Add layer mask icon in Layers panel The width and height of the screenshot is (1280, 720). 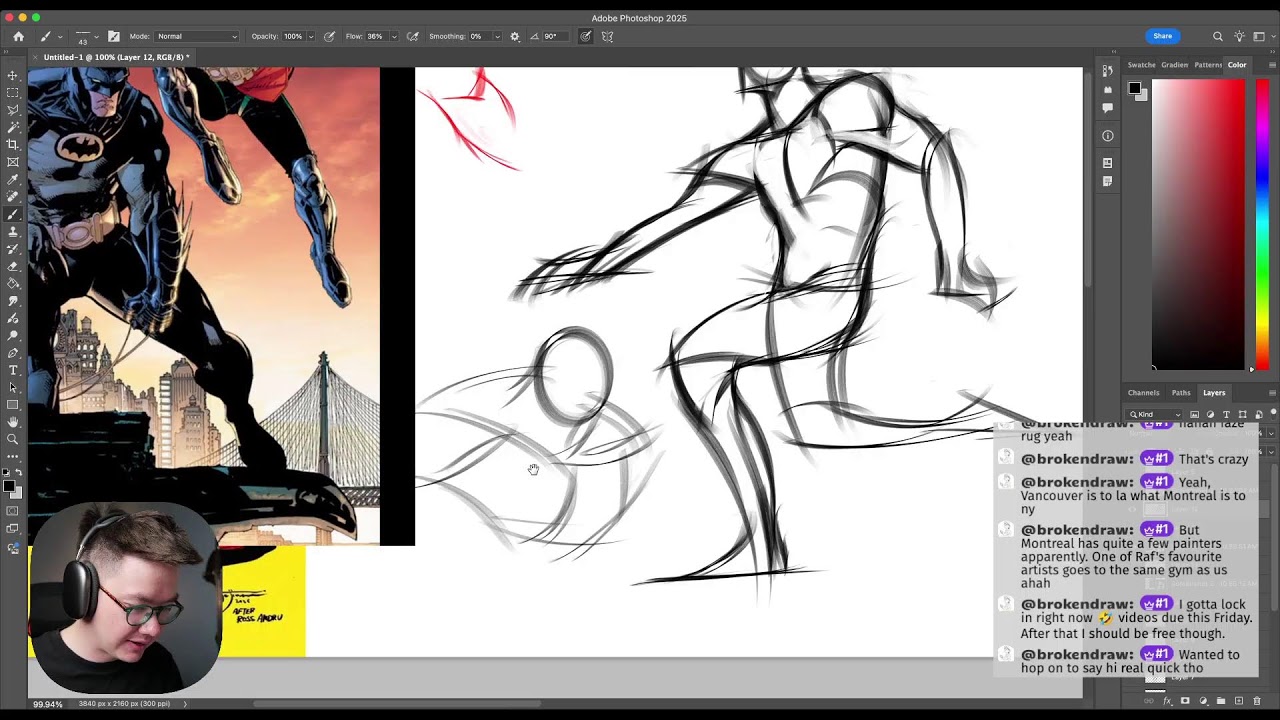1185,701
